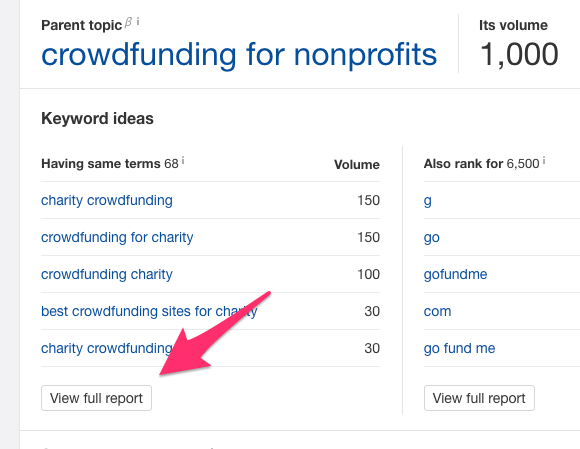
Task: Click the Also rank for heading
Action: (x=463, y=163)
